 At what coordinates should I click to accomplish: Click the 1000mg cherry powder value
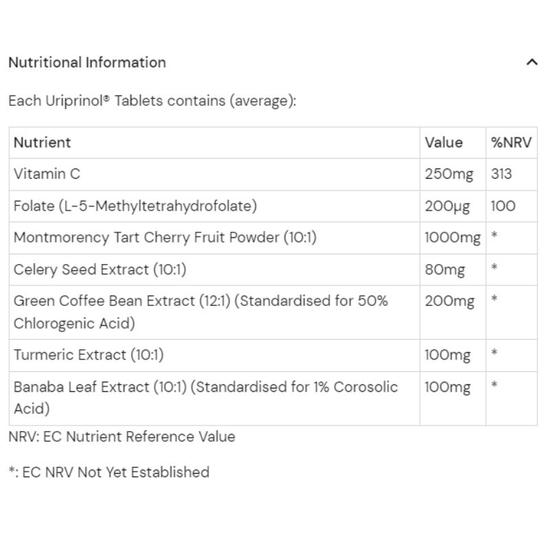[452, 238]
